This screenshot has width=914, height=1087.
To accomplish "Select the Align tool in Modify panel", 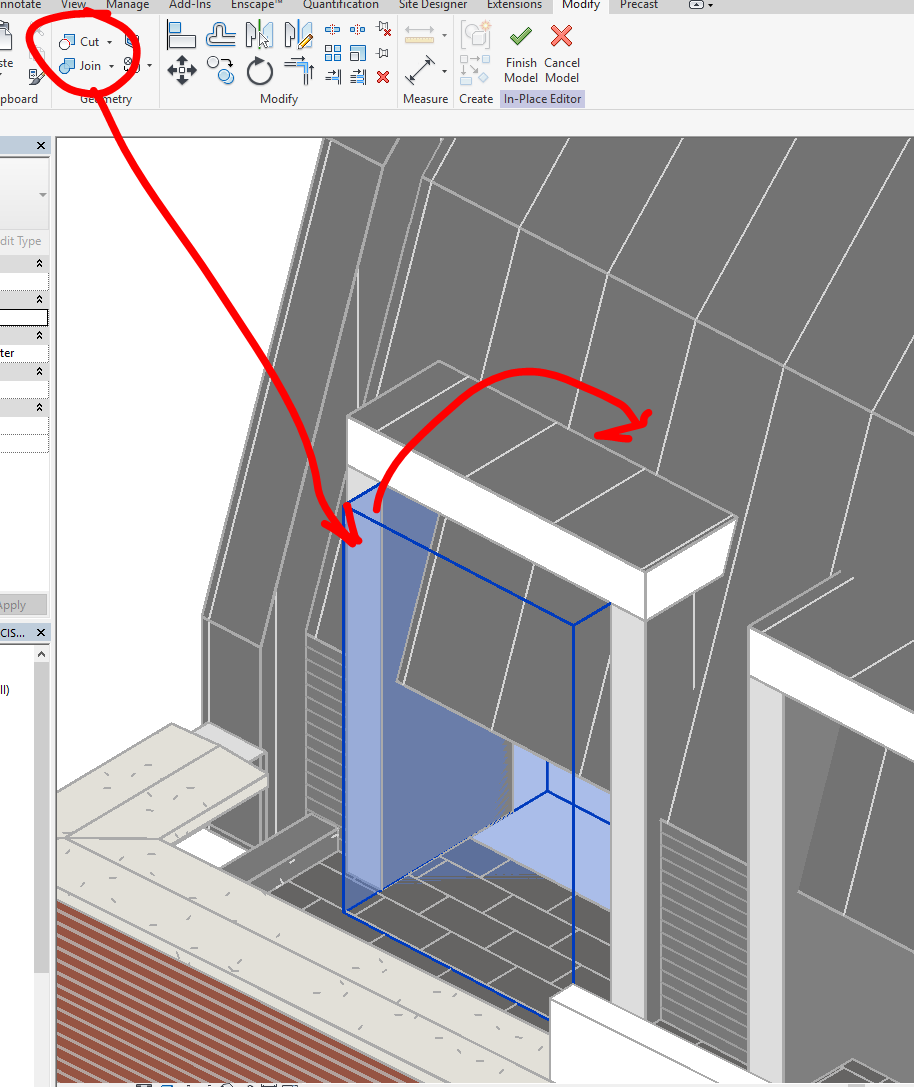I will (181, 34).
